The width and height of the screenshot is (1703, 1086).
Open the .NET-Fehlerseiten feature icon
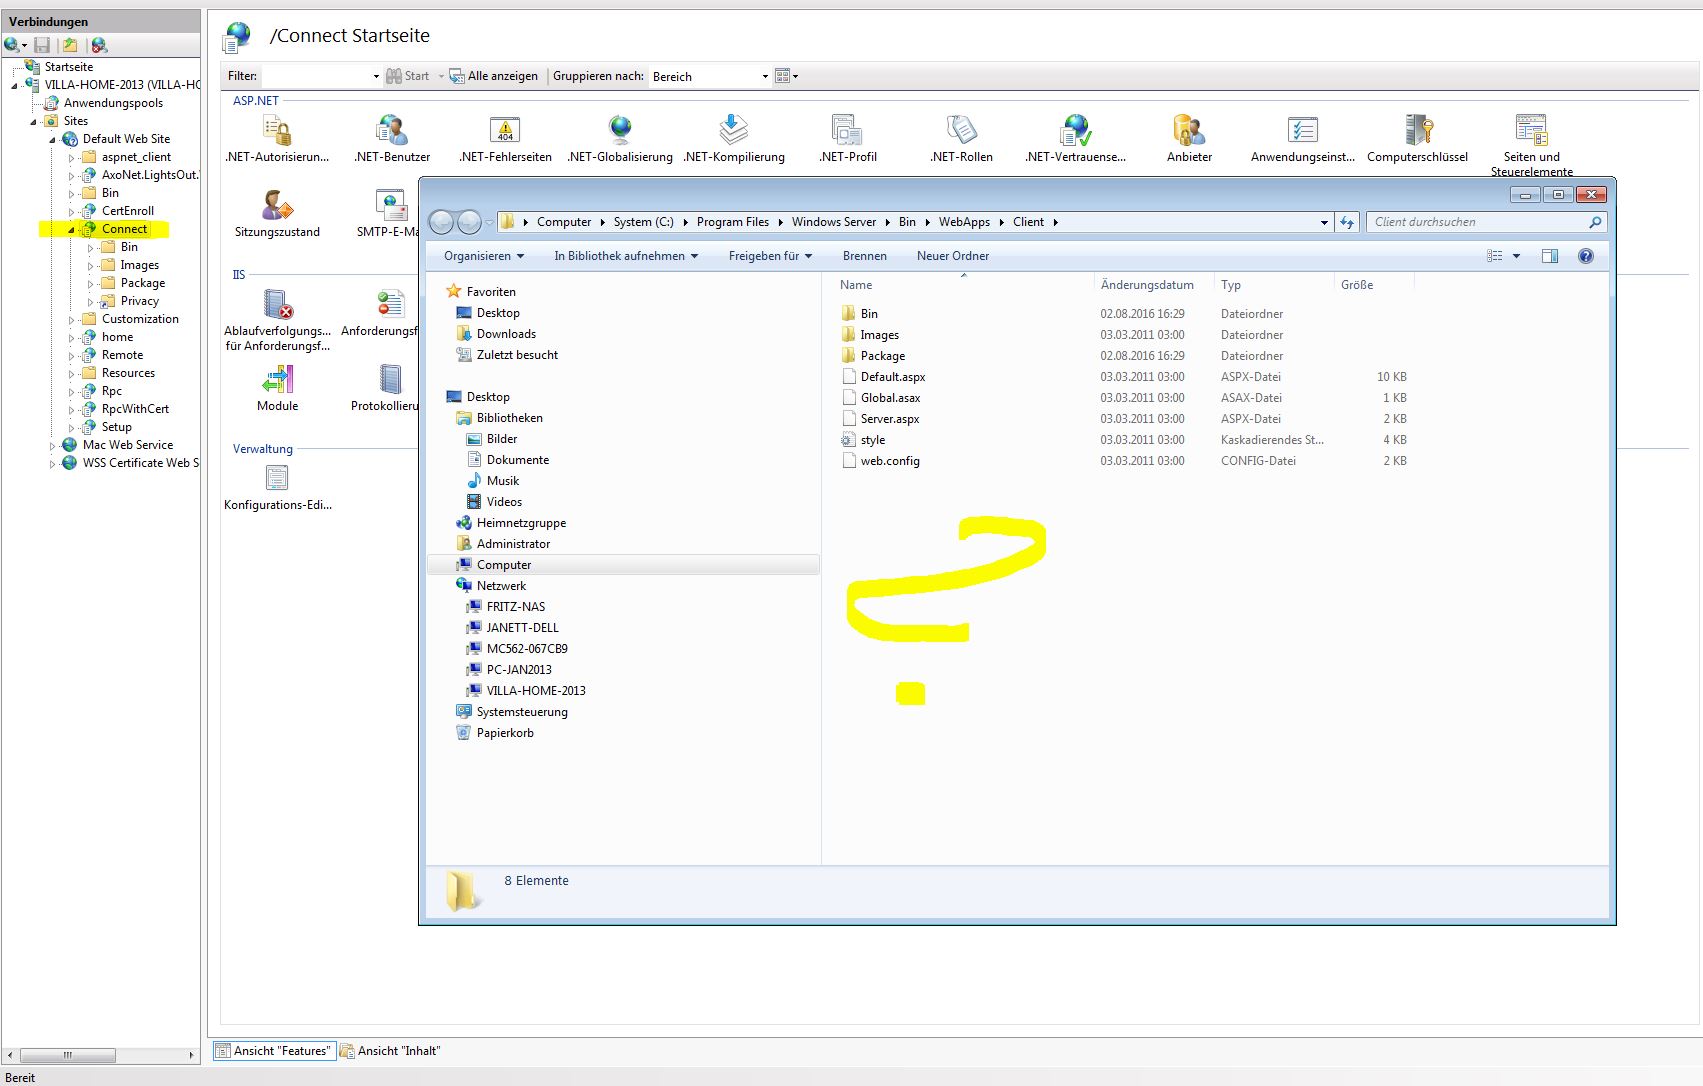tap(505, 131)
